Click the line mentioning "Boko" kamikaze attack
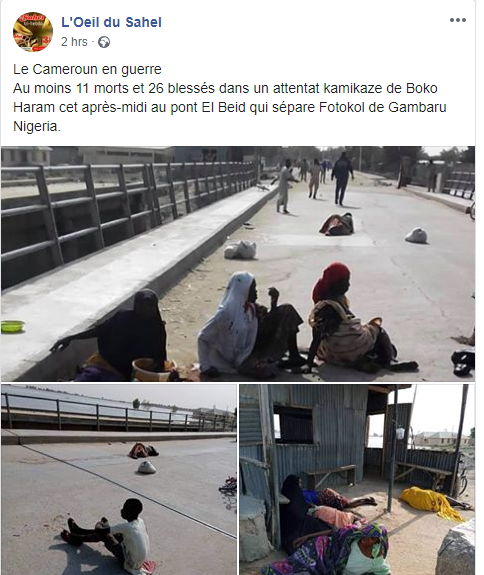484x575 pixels. (225, 88)
